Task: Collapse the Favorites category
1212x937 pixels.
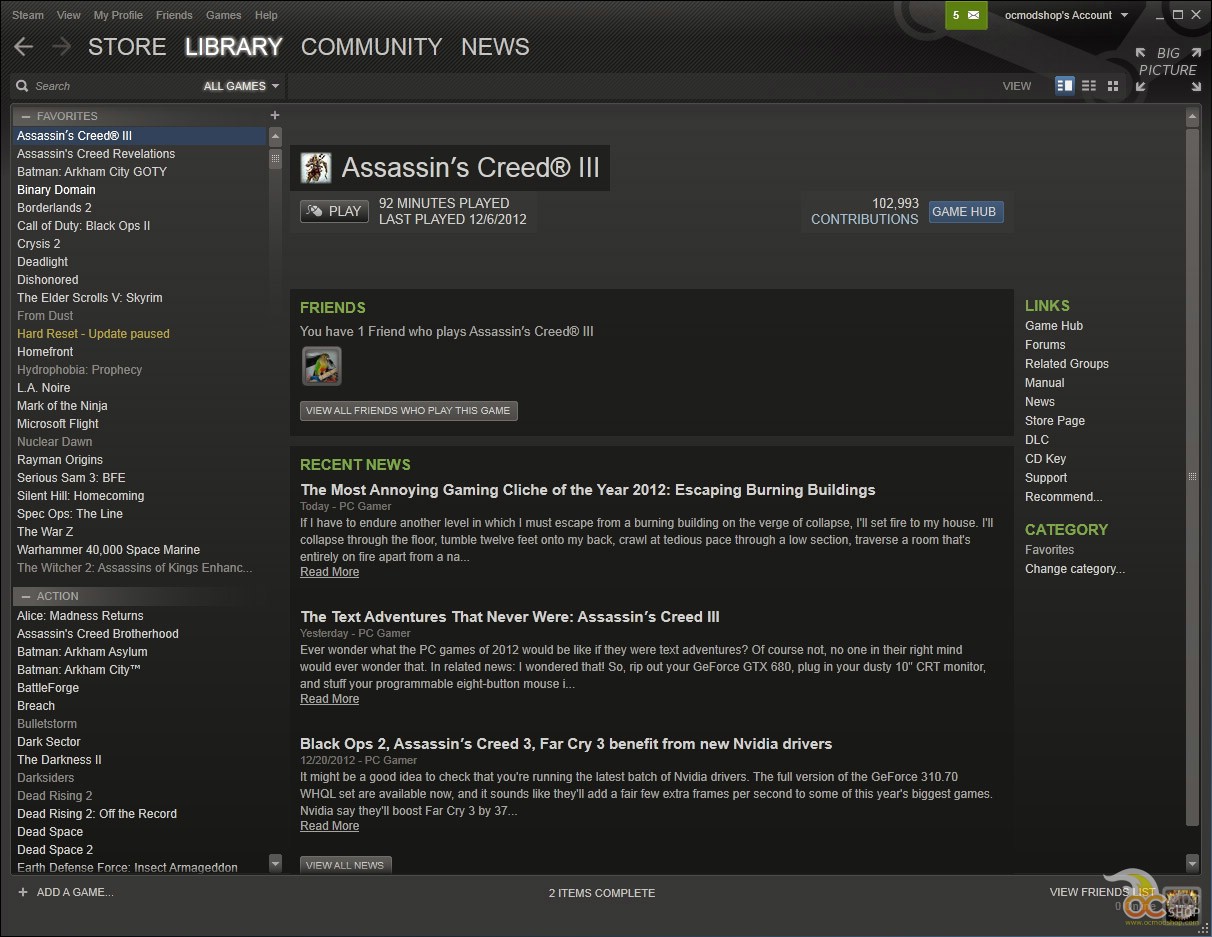Action: pyautogui.click(x=26, y=117)
